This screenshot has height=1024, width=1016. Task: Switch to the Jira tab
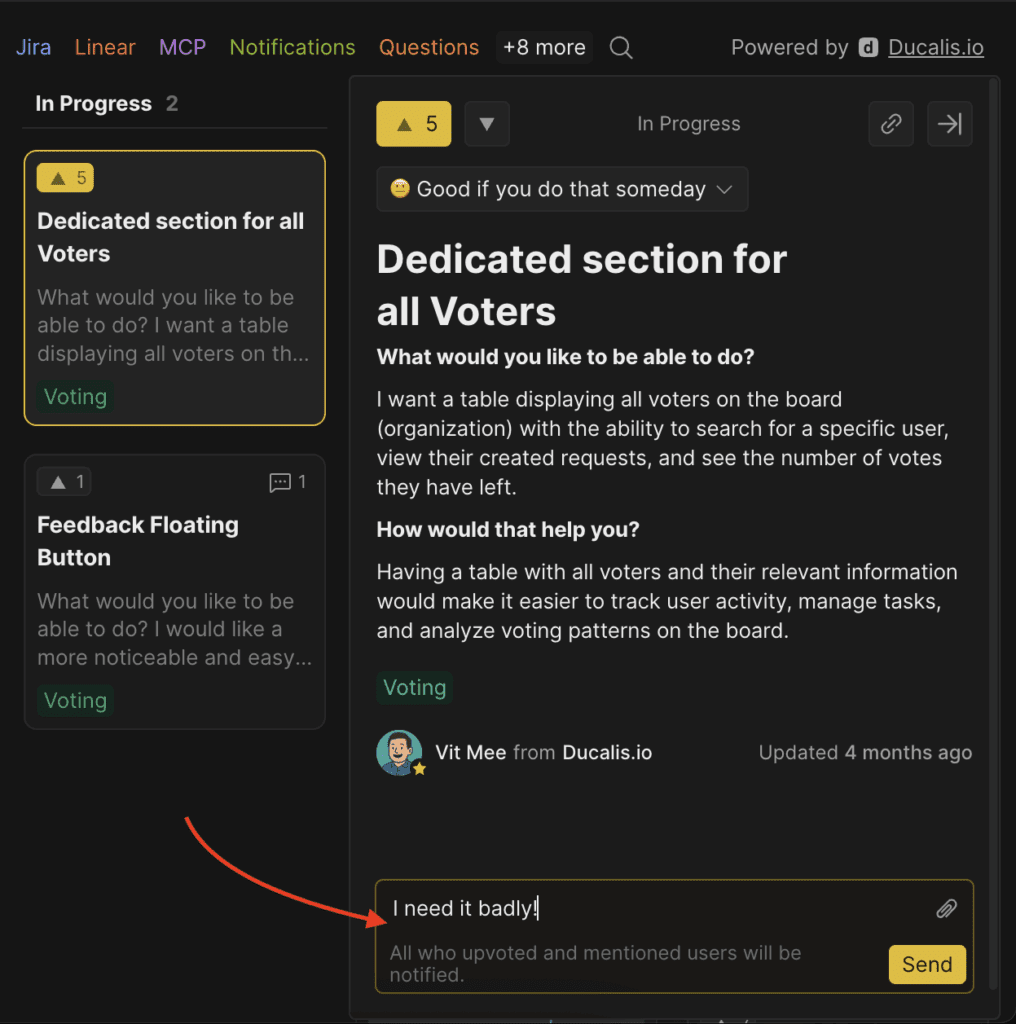pos(33,48)
